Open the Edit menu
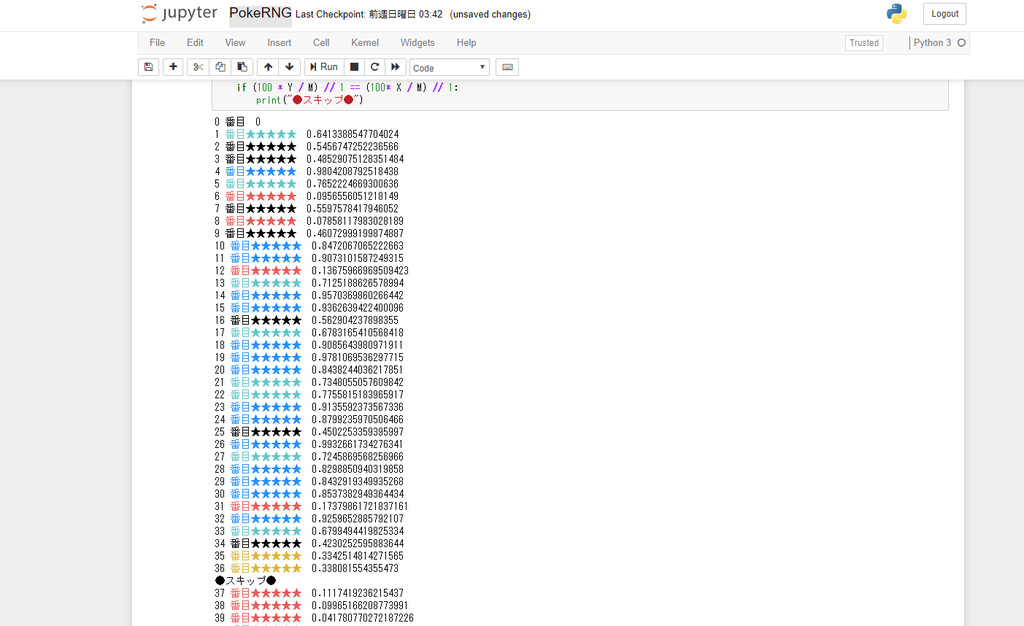The width and height of the screenshot is (1024, 626). click(195, 42)
